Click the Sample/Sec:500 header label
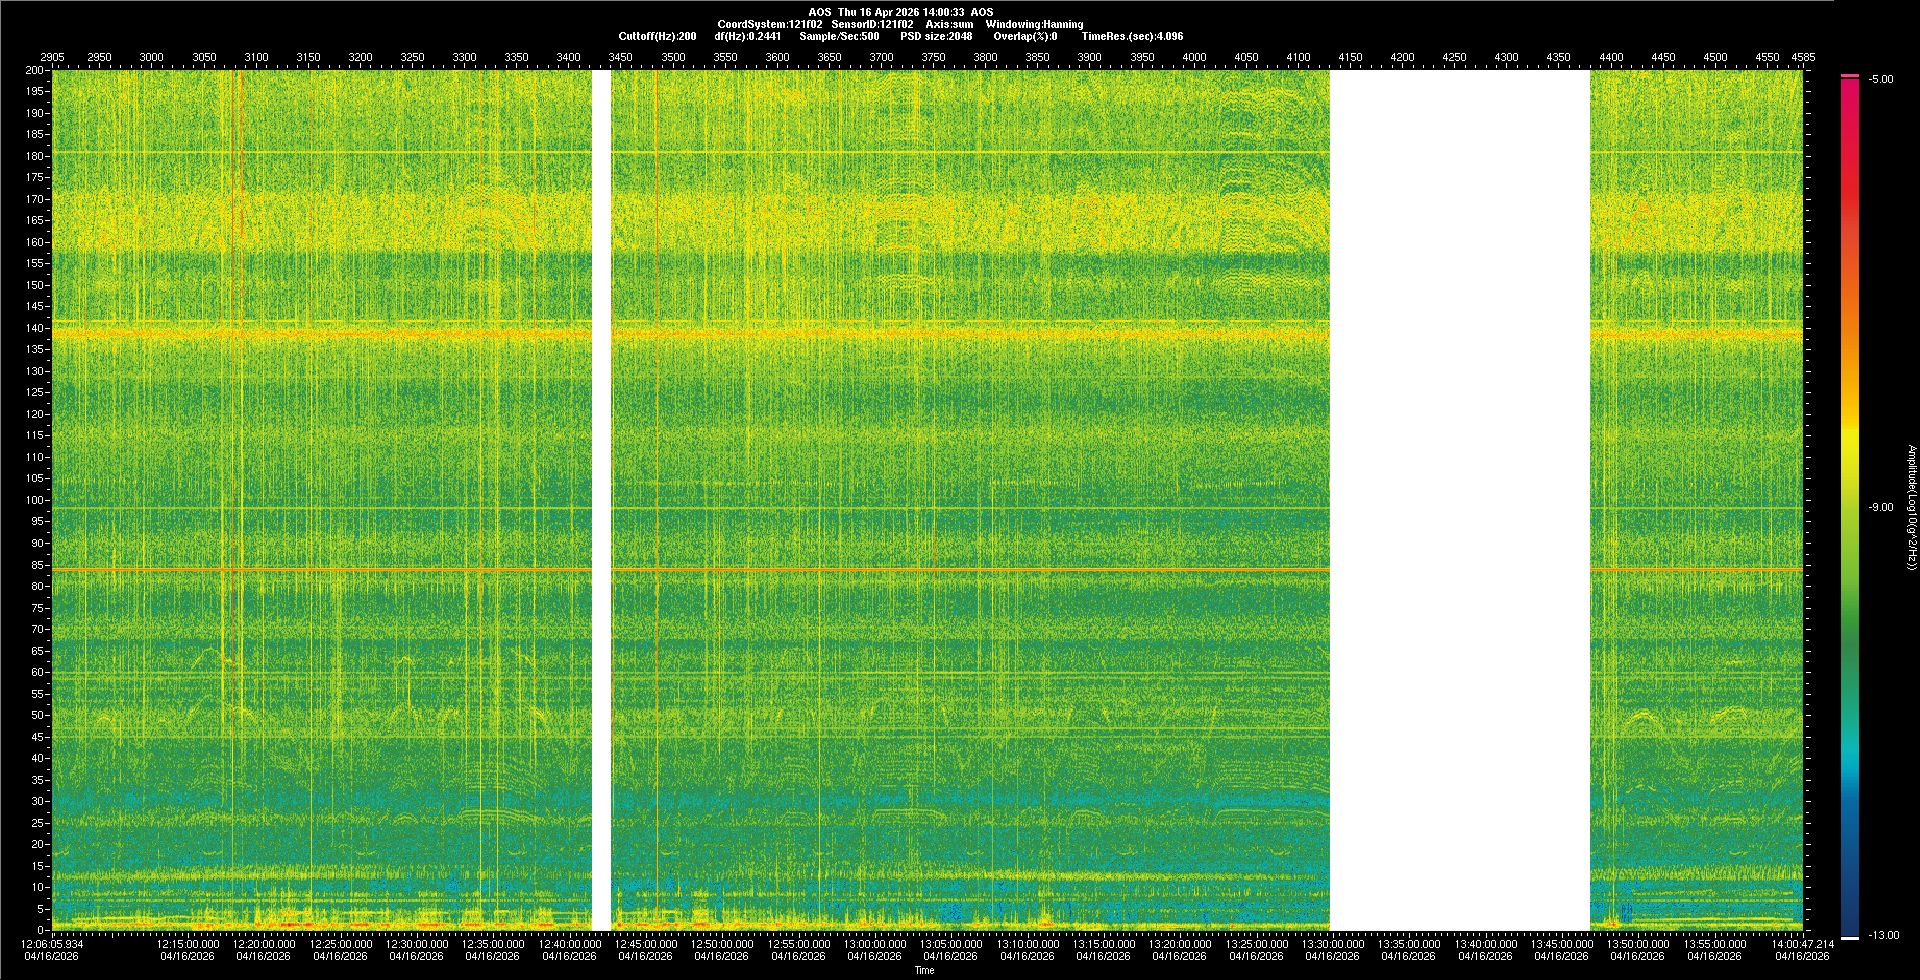 point(839,36)
